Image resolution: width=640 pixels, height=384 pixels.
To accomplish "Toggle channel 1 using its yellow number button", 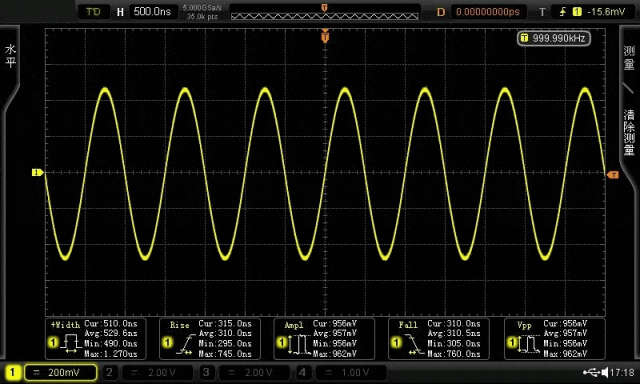I will point(13,372).
